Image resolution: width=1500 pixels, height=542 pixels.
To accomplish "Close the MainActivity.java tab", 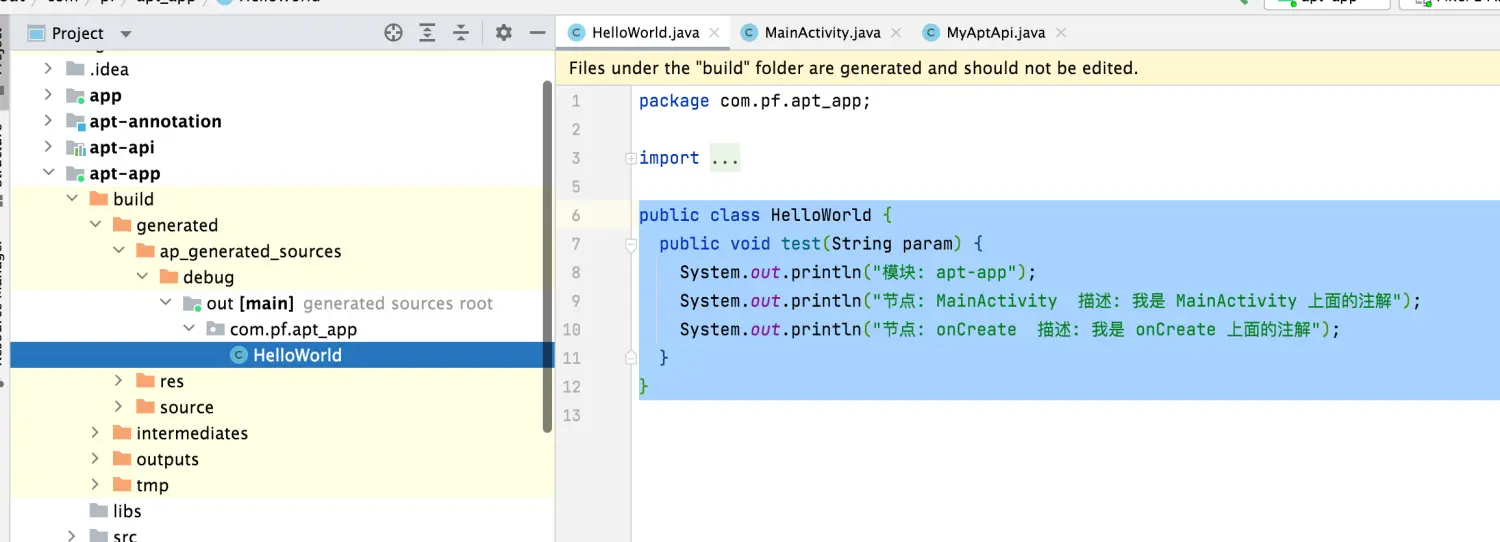I will point(896,33).
